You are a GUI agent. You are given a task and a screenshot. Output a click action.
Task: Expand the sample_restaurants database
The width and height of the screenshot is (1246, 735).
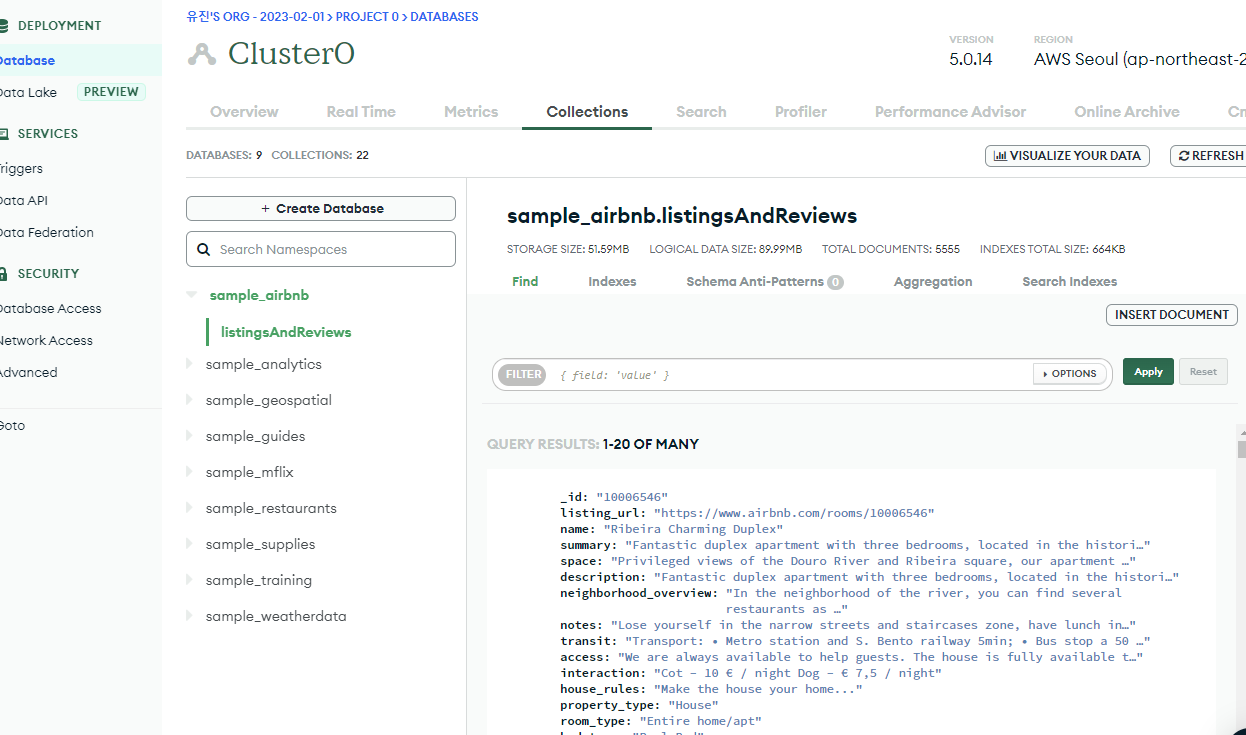click(189, 508)
